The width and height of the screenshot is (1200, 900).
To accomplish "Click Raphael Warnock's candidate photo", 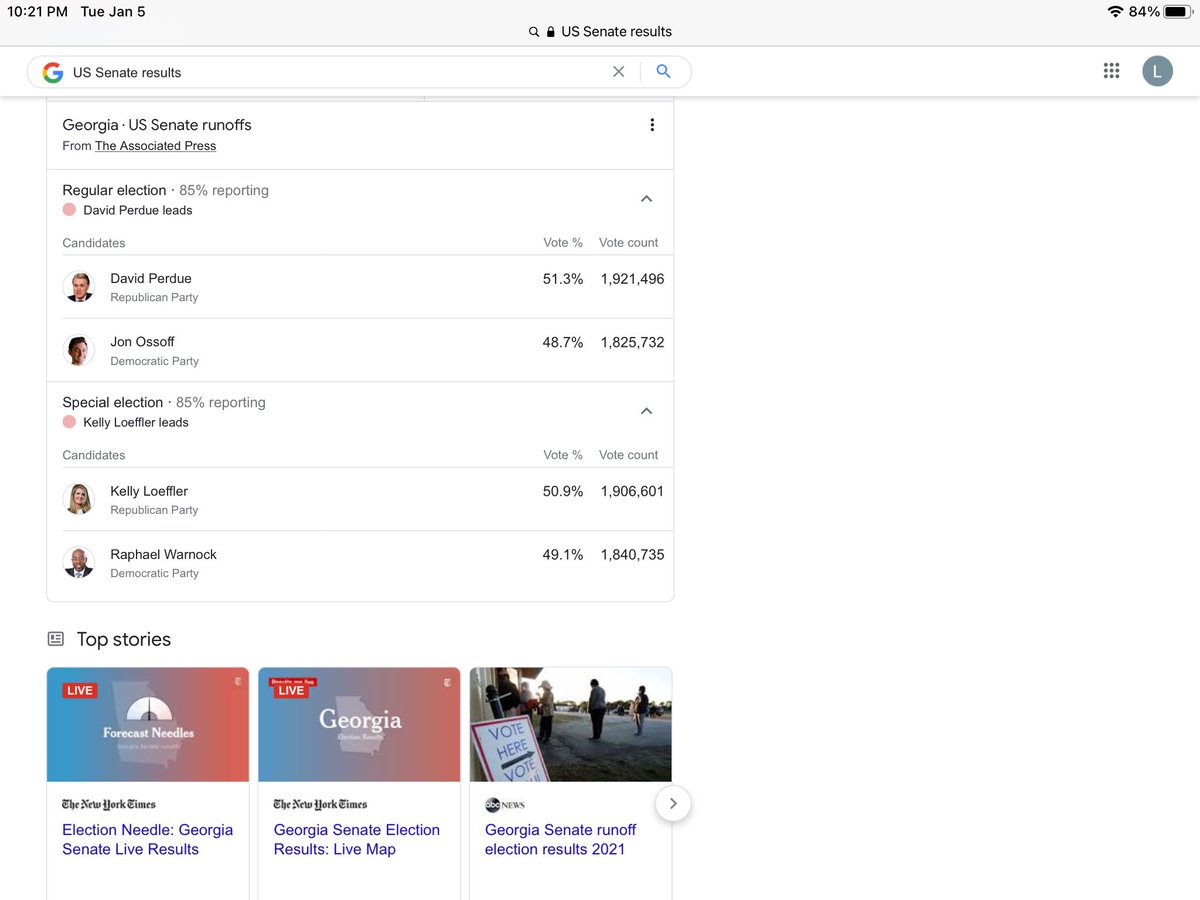I will 79,563.
